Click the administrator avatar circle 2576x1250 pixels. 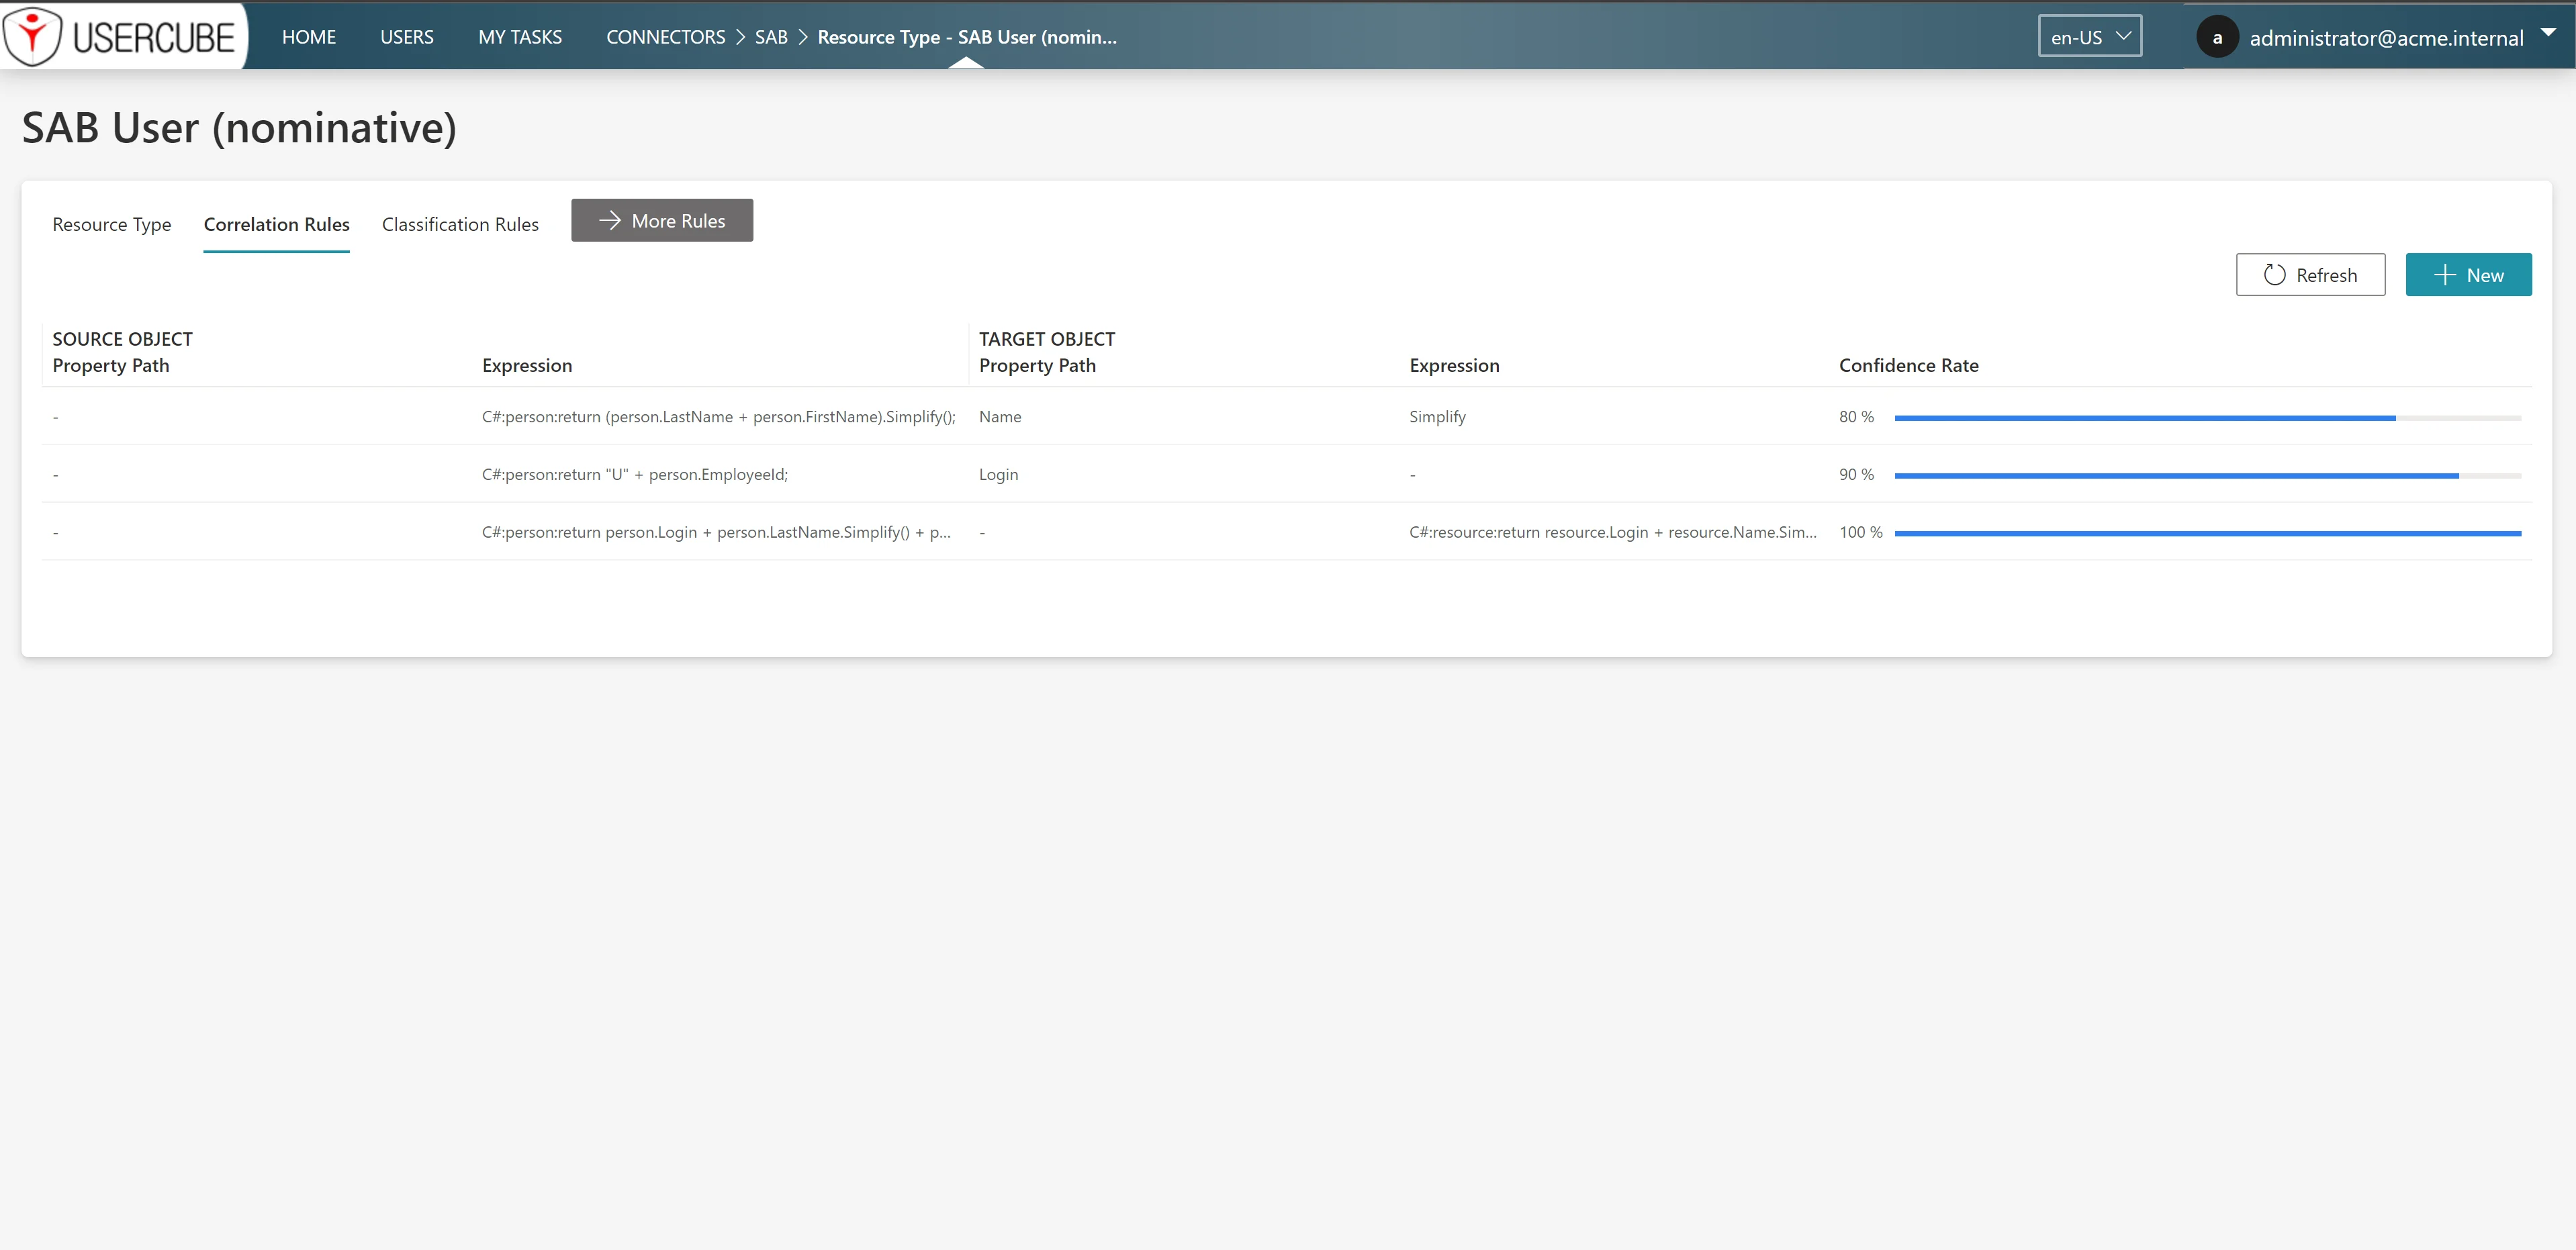2217,38
